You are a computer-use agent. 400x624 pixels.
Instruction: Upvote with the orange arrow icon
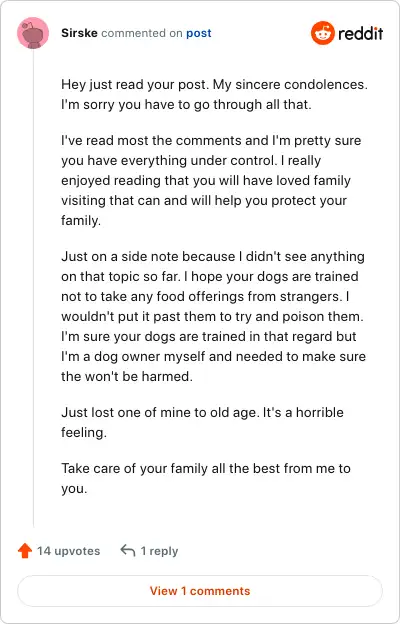[x=25, y=551]
